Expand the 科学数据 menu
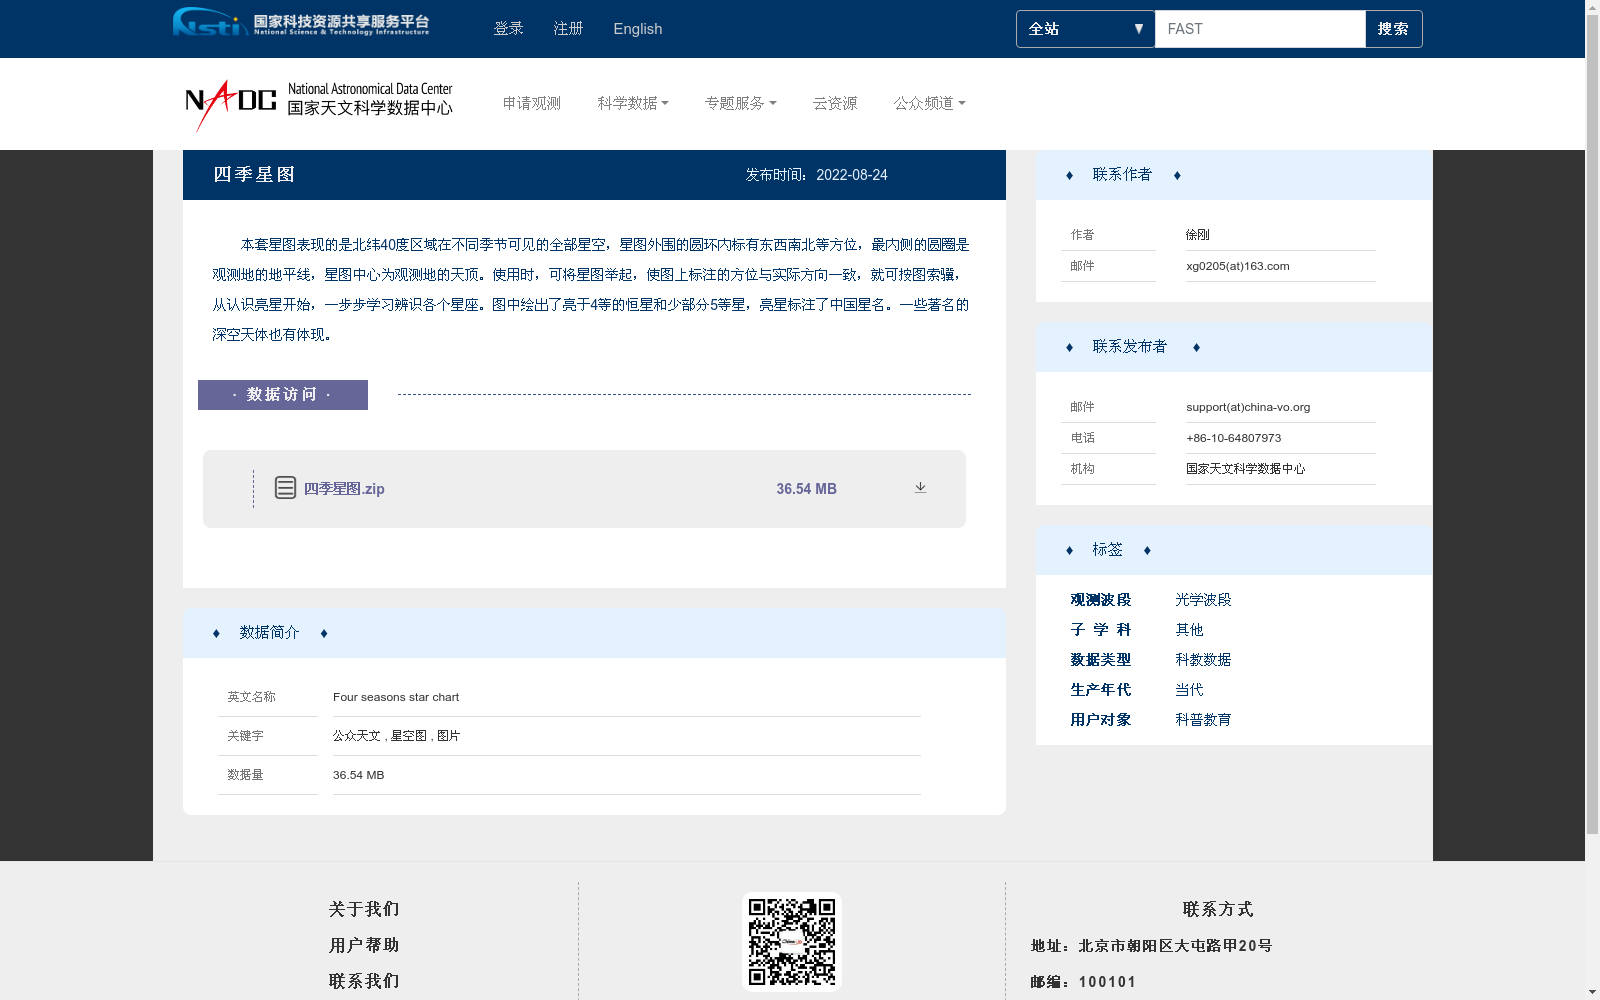Screen dimensions: 1600x1000 [x=633, y=103]
